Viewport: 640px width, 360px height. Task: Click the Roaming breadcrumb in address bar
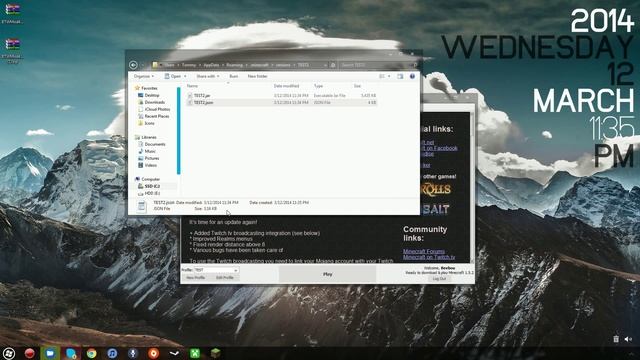point(234,65)
